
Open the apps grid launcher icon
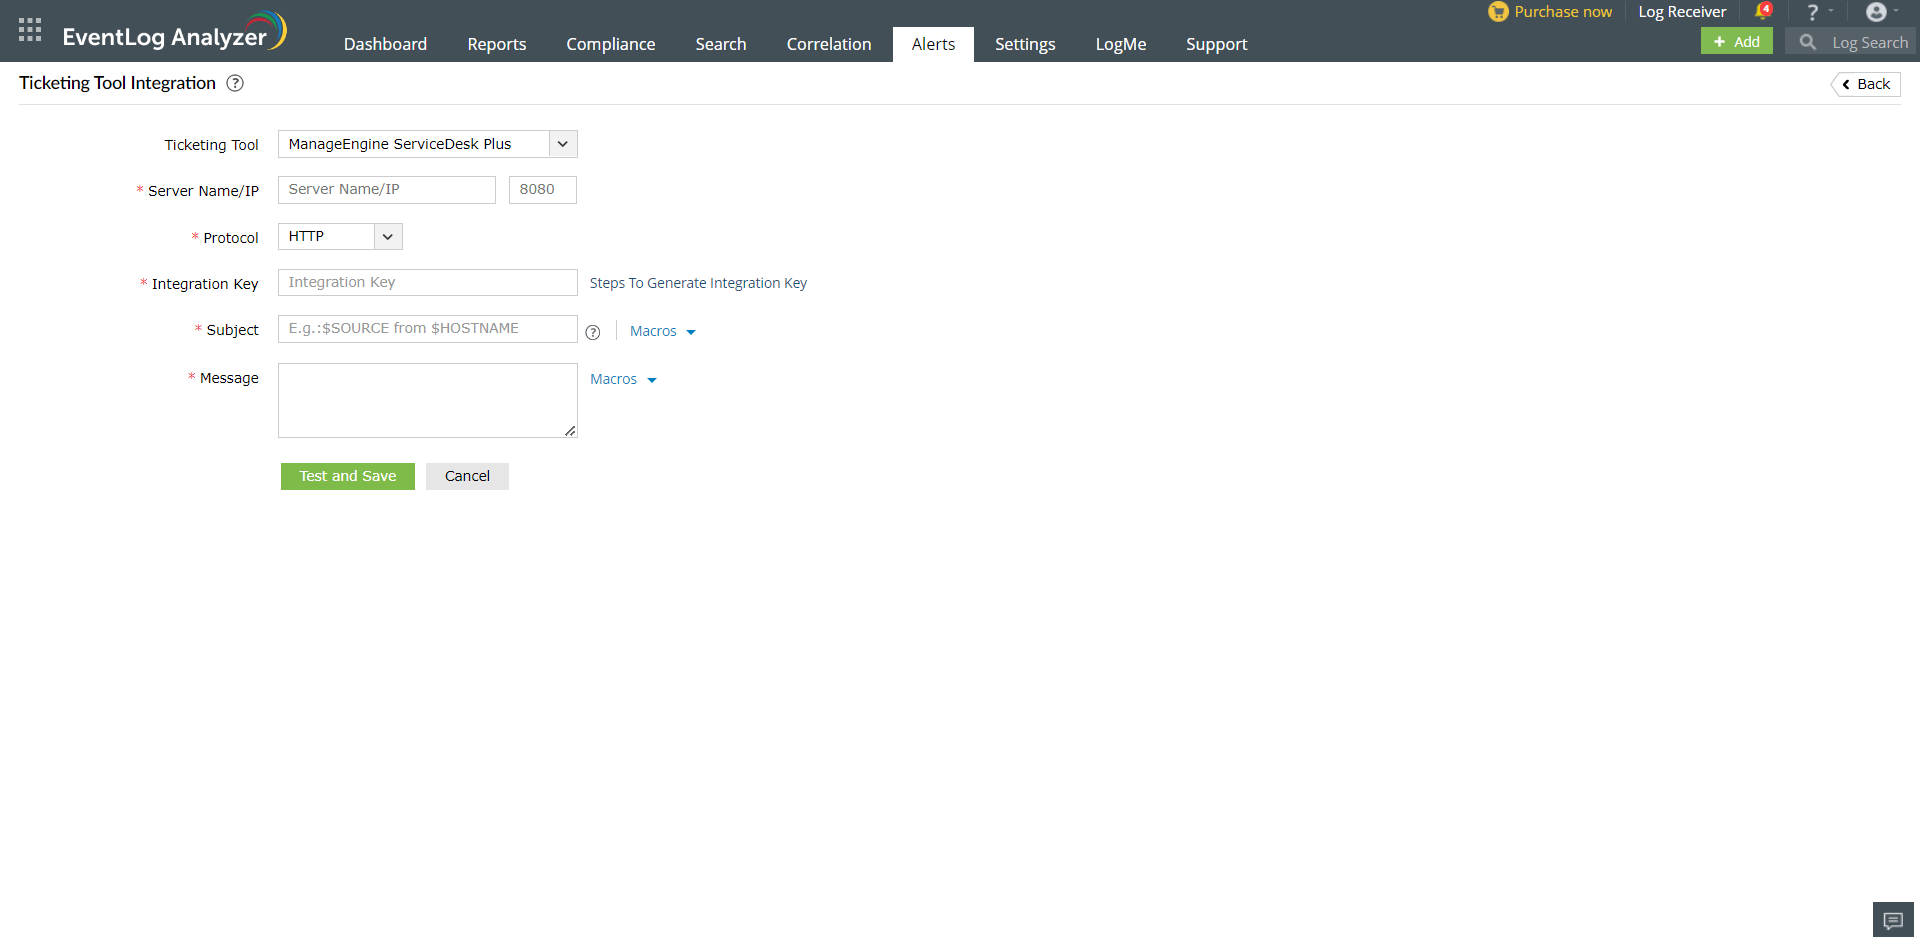(30, 30)
